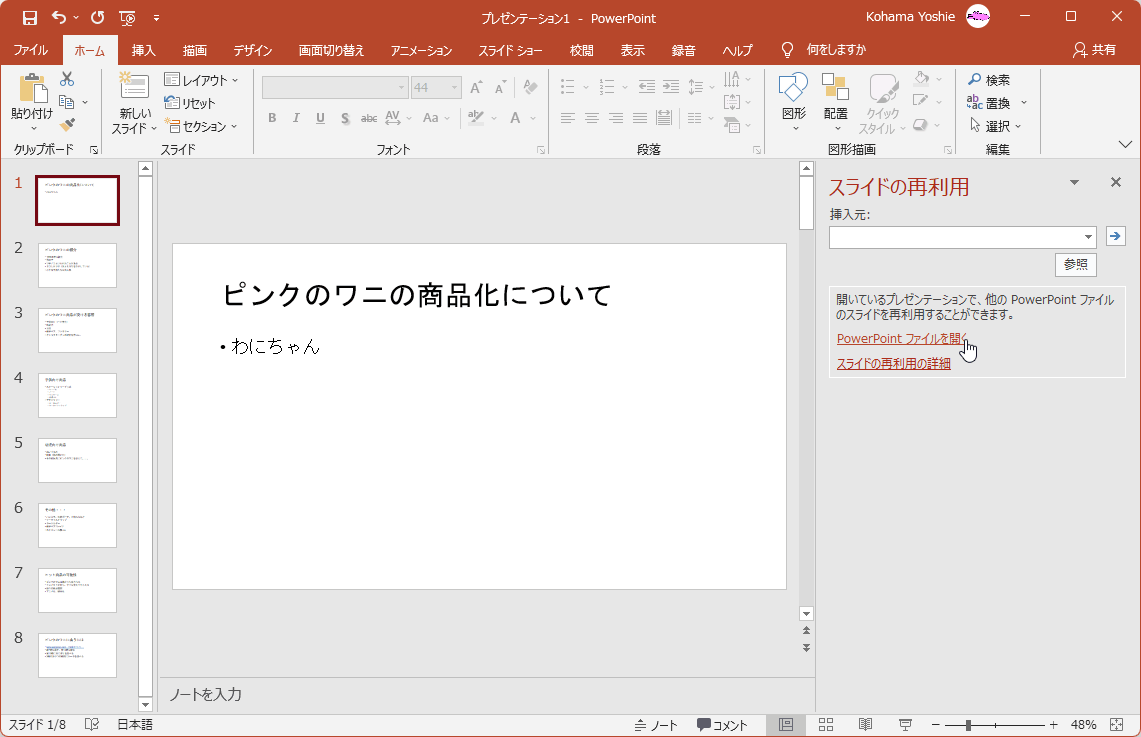1141x737 pixels.
Task: Click the Browse (参照) button
Action: [1075, 265]
